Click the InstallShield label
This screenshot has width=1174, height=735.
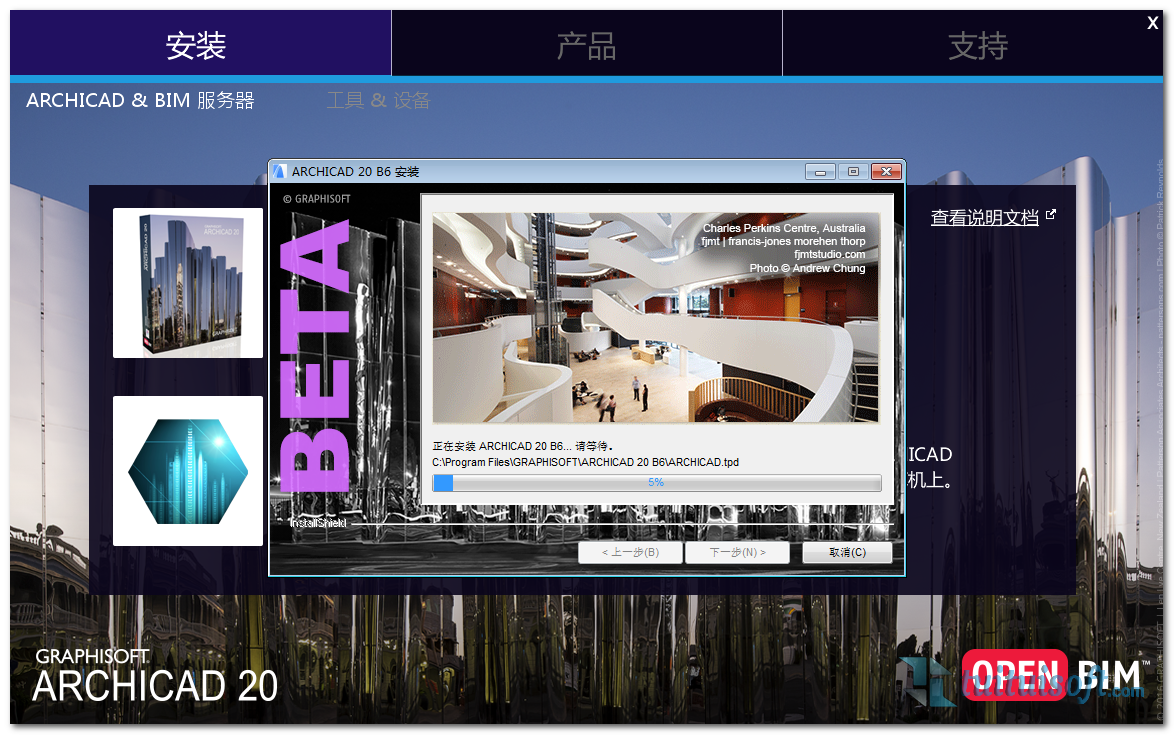coord(318,523)
